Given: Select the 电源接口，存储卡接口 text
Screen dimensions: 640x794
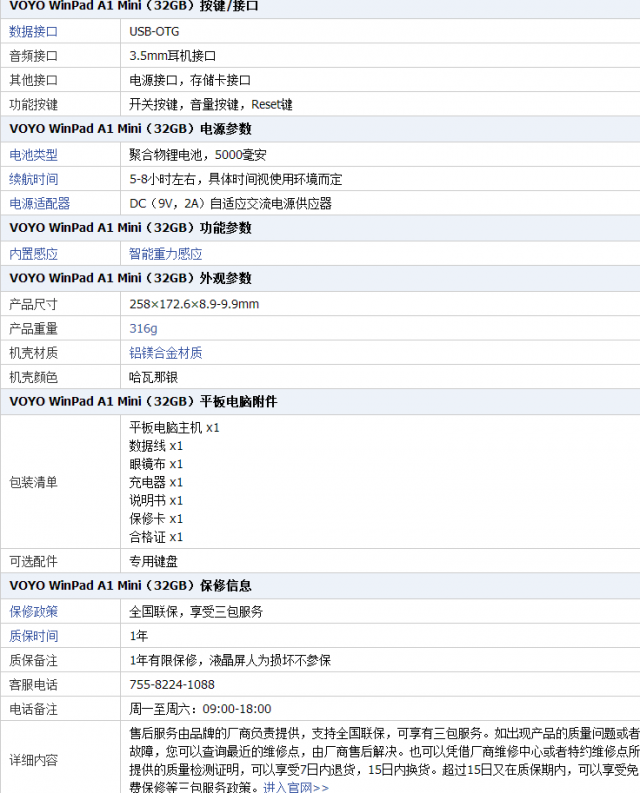Looking at the screenshot, I should (190, 80).
